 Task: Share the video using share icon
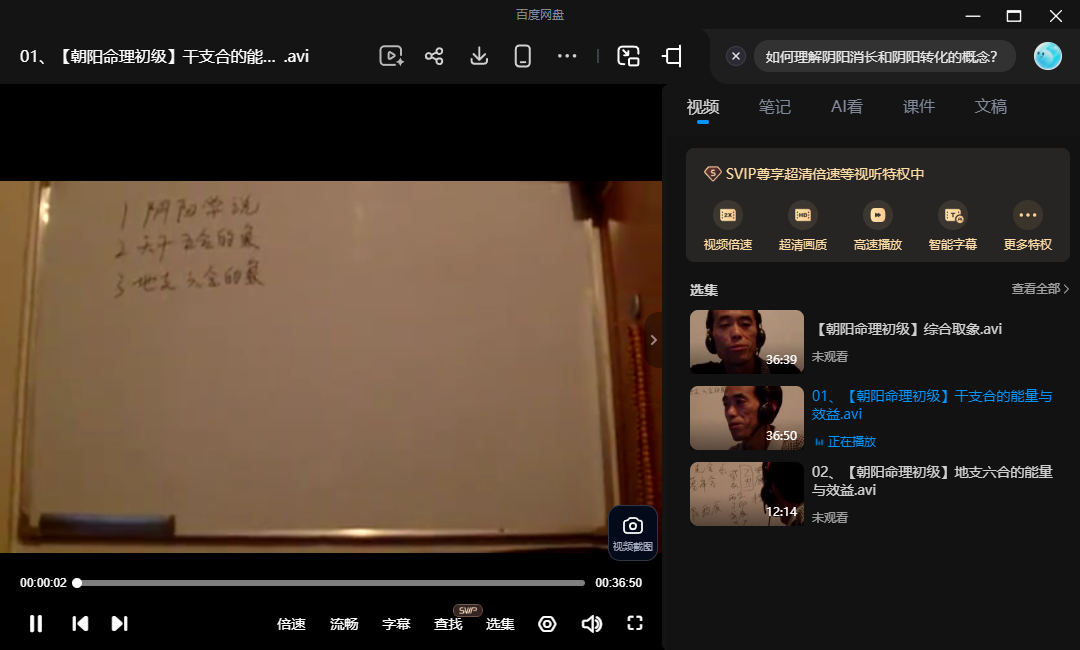[x=434, y=56]
